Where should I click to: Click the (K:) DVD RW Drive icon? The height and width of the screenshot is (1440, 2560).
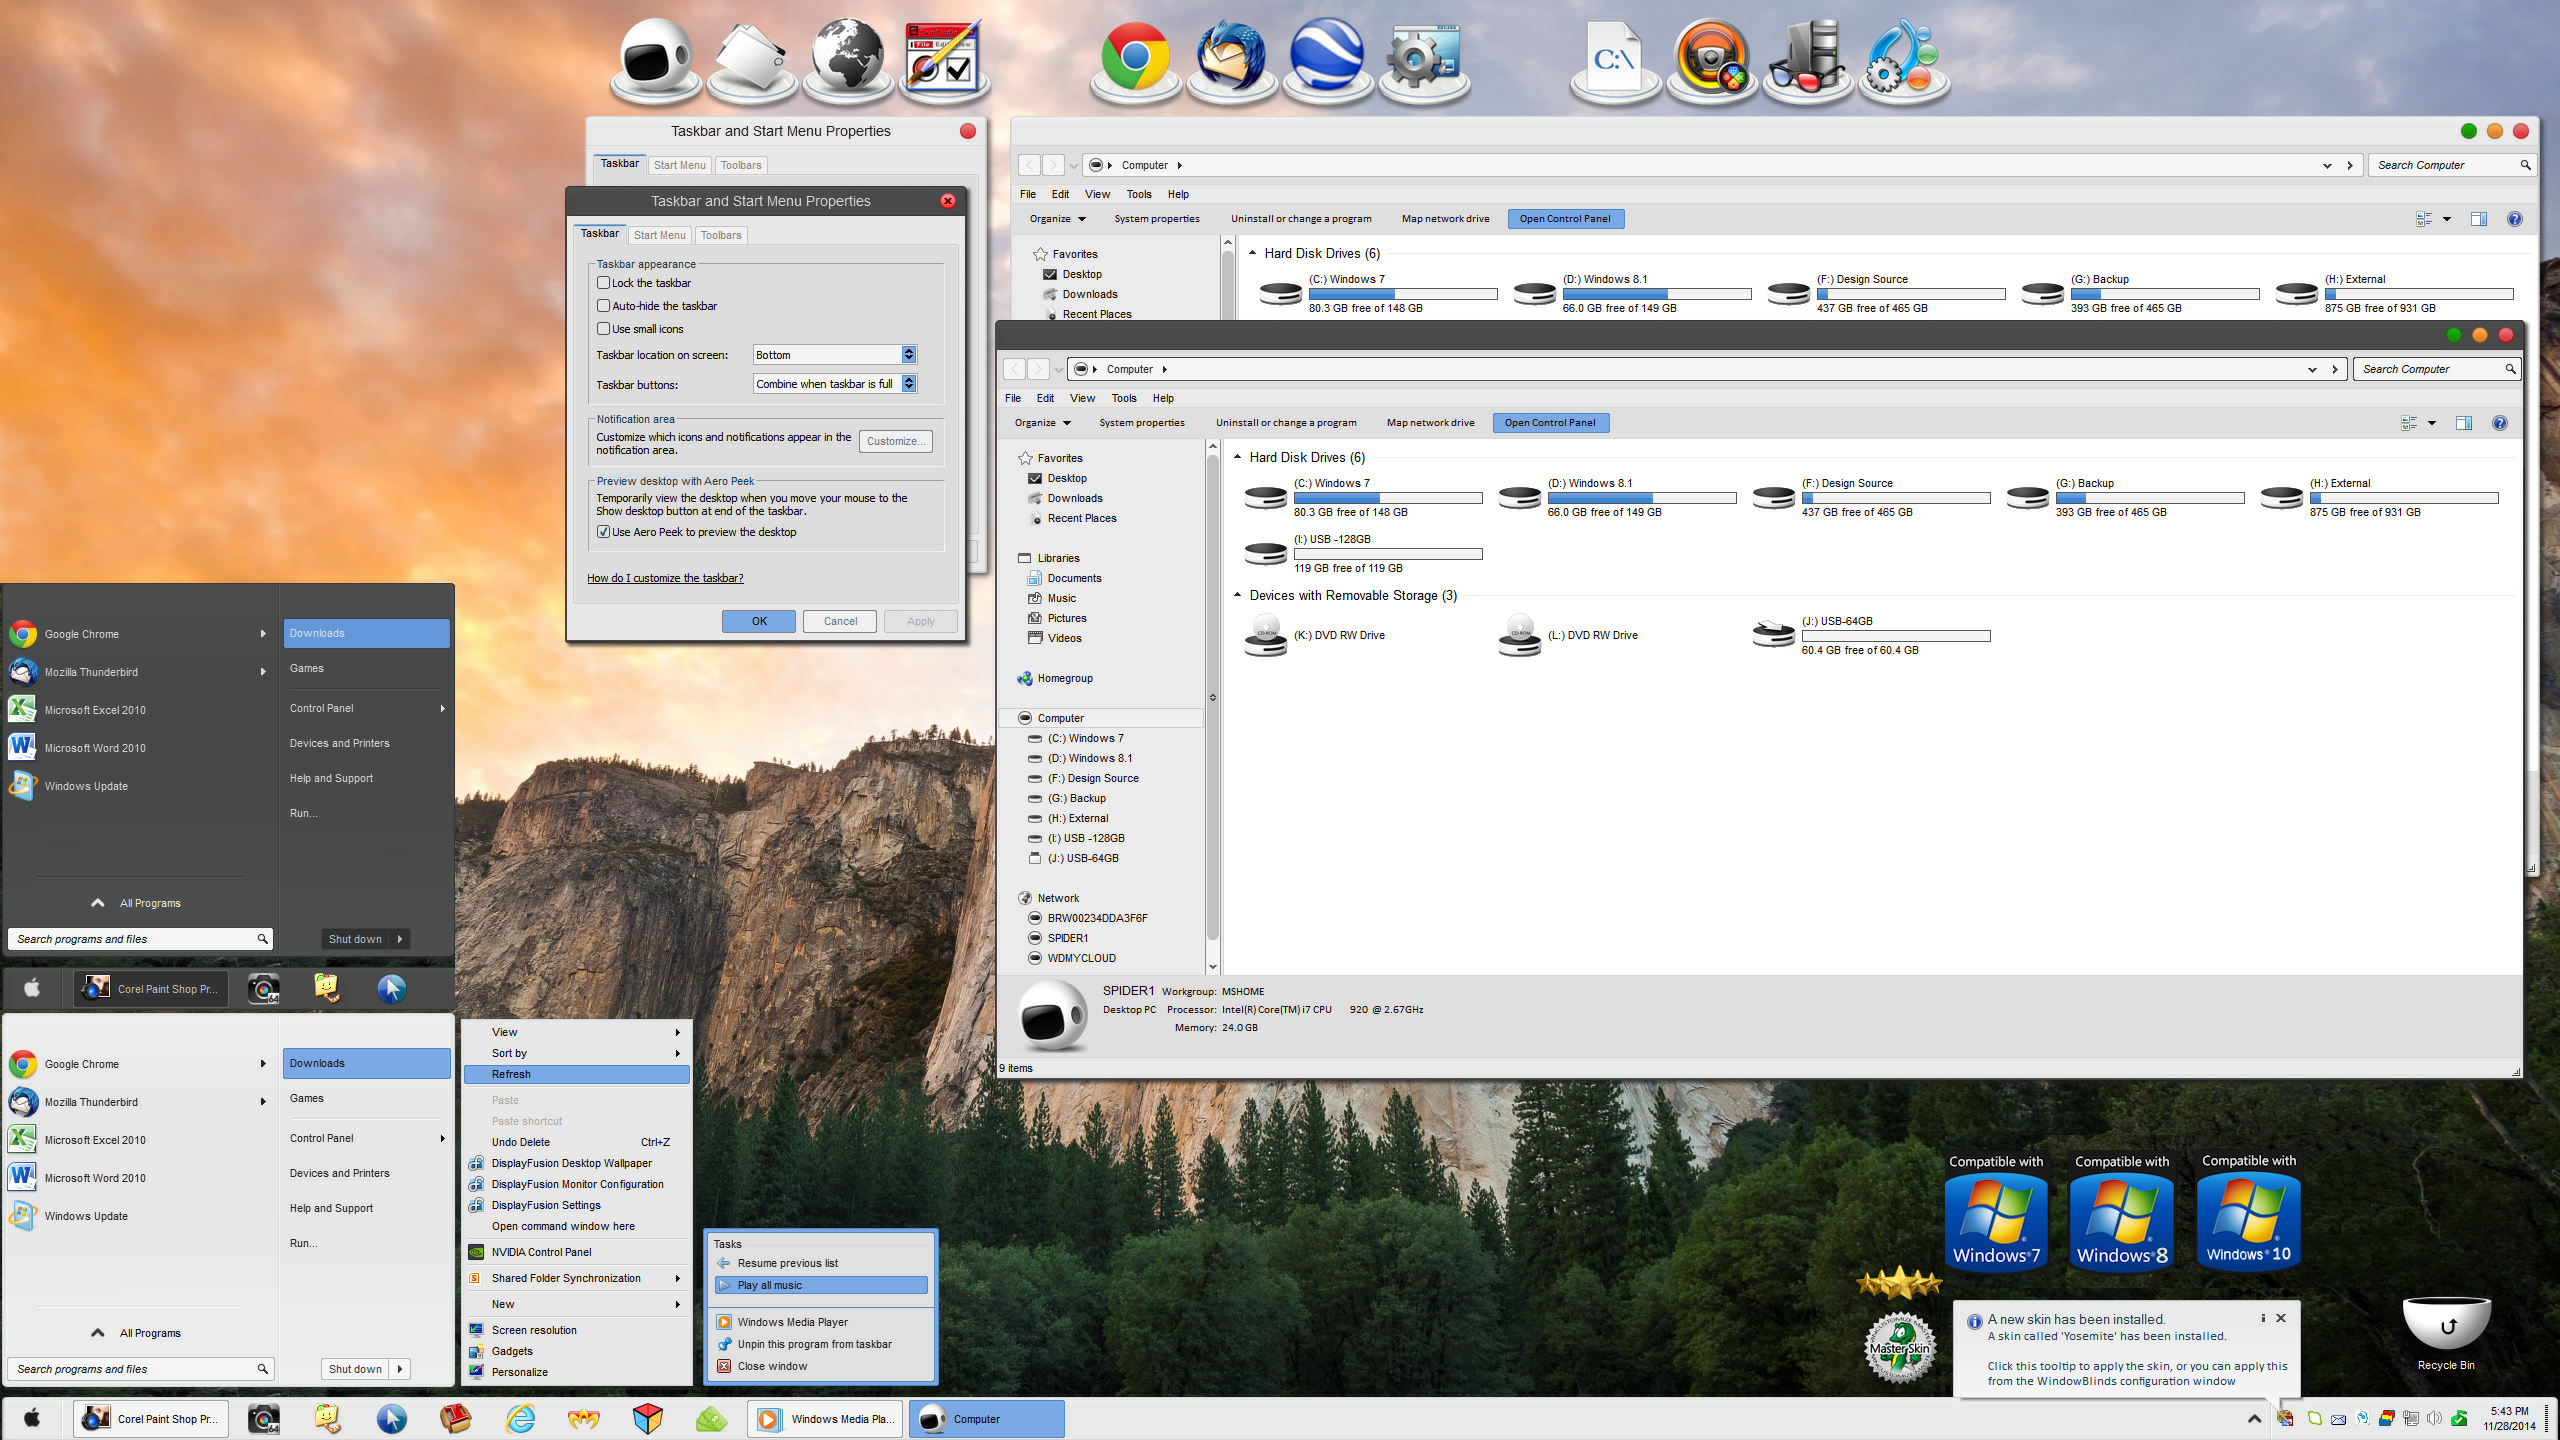[x=1266, y=635]
